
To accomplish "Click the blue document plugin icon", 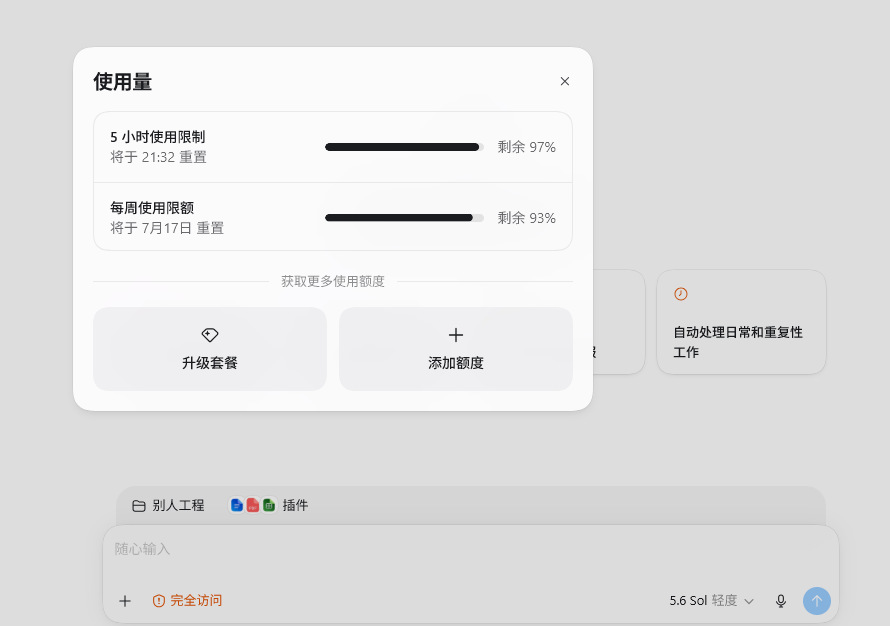I will pyautogui.click(x=237, y=505).
